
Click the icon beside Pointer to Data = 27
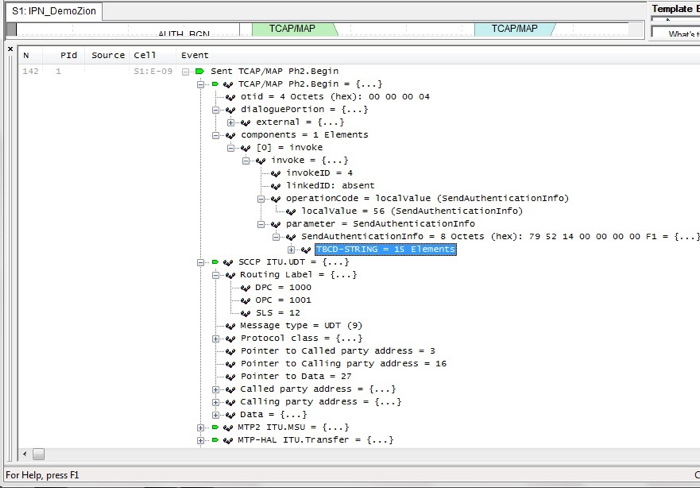230,376
